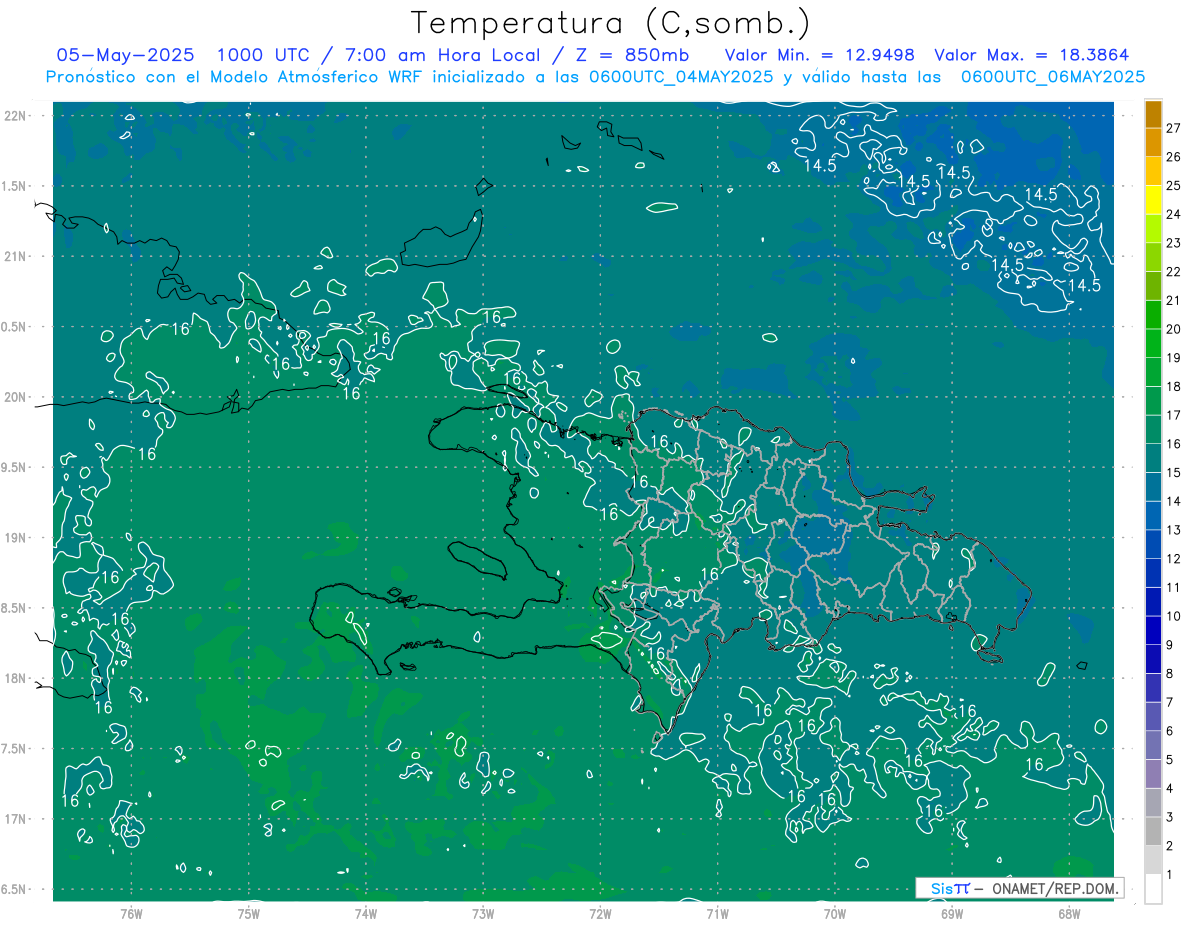The width and height of the screenshot is (1200, 927).
Task: Click color legend value '25'
Action: (1174, 186)
